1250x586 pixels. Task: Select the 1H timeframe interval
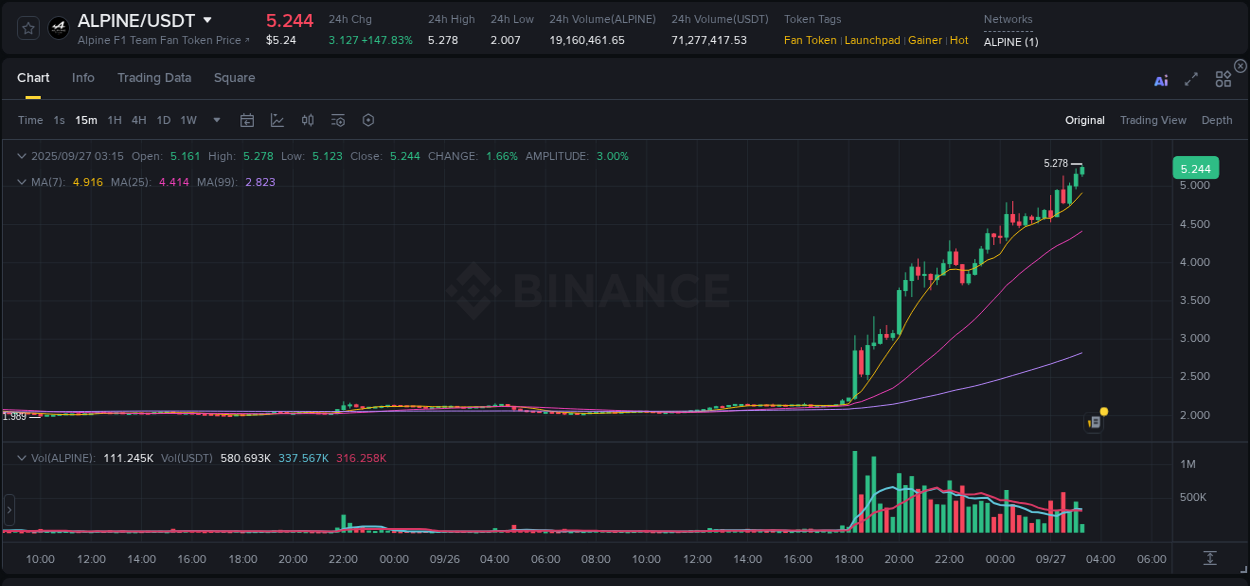click(x=113, y=120)
